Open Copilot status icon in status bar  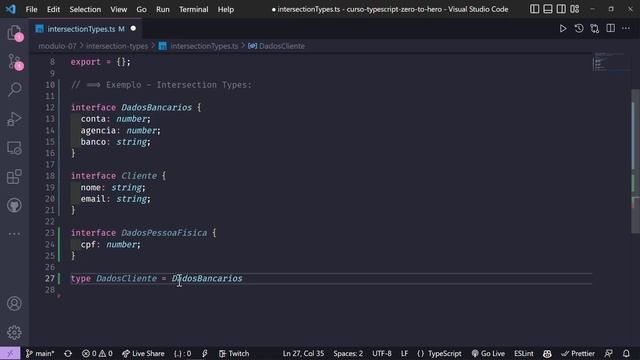pyautogui.click(x=547, y=353)
